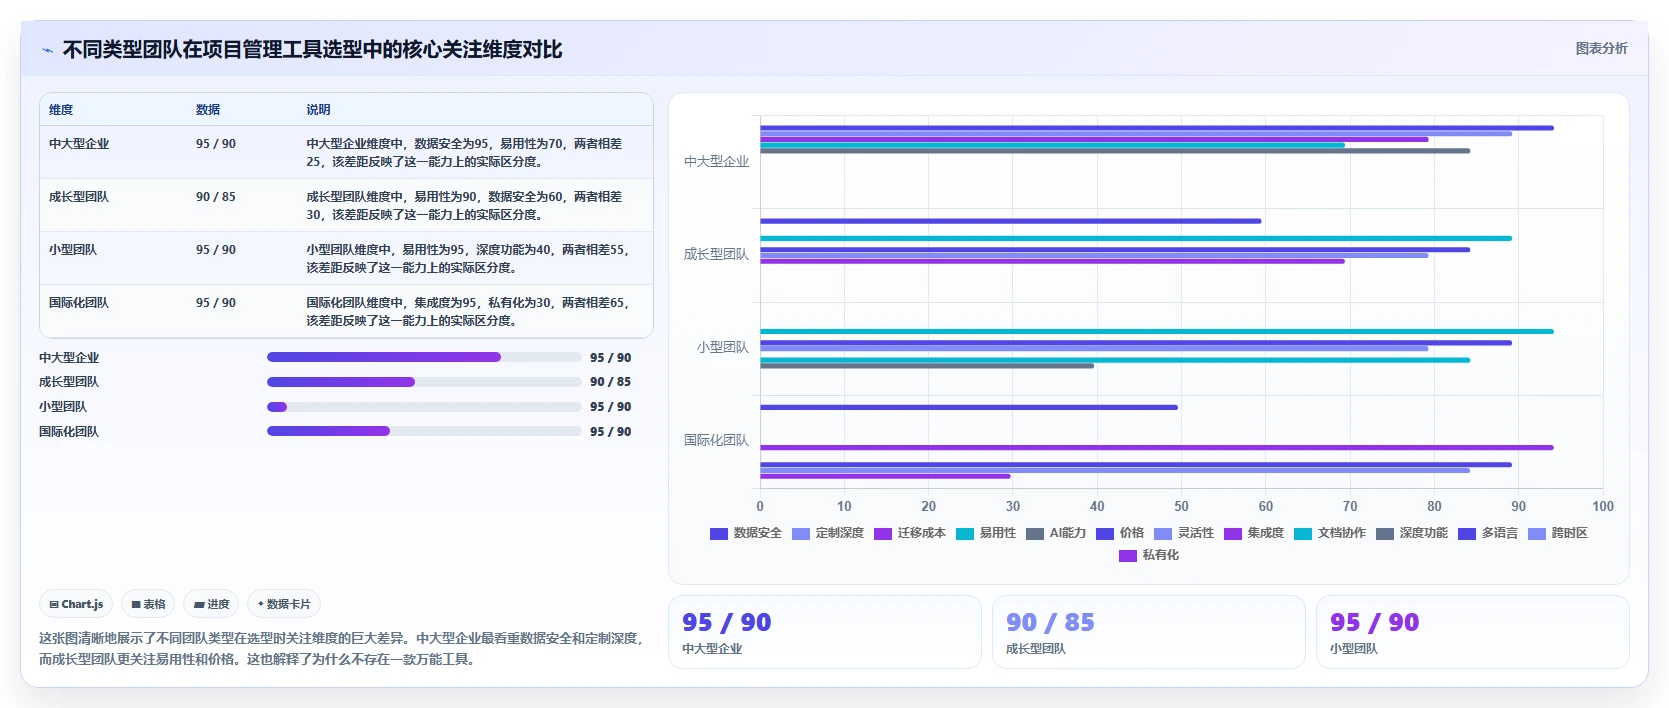The height and width of the screenshot is (708, 1669).
Task: Click the topmost 中大型企业 bar reaching 95
Action: click(1157, 128)
